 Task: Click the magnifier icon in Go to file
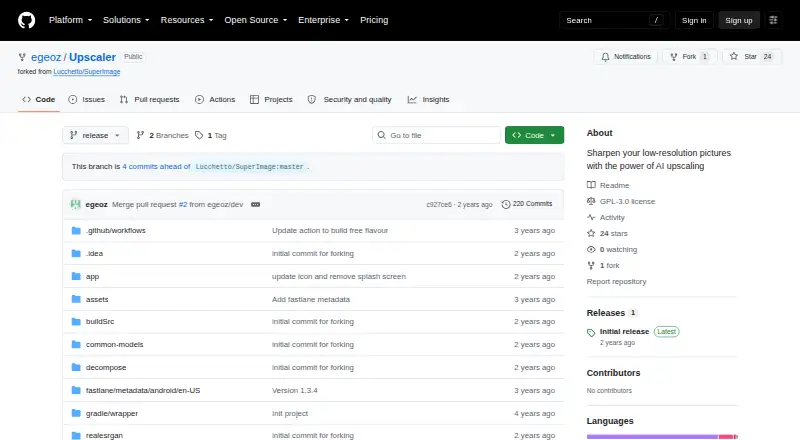381,135
